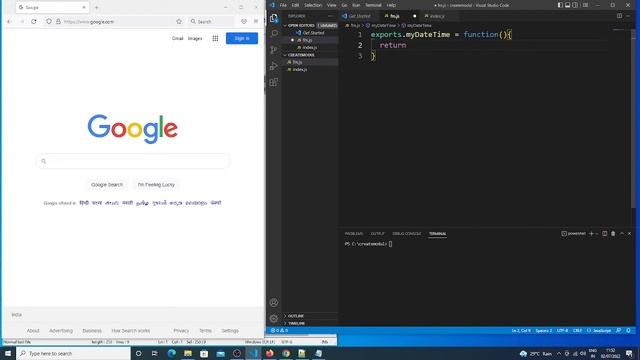The width and height of the screenshot is (640, 360).
Task: Toggle Panel layout button in VS Code title bar
Action: [567, 5]
